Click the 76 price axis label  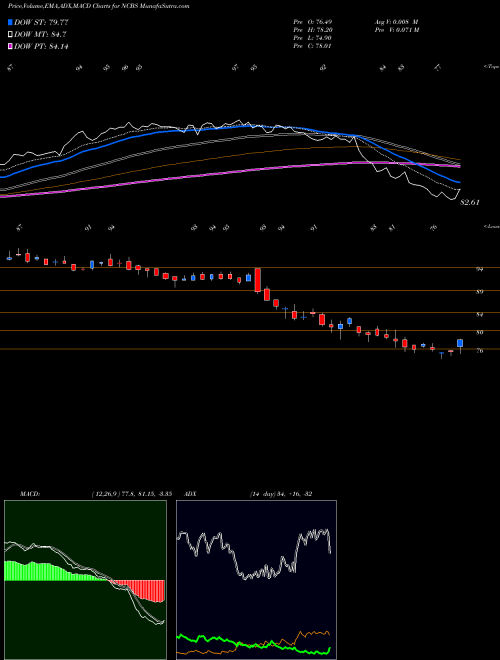(479, 350)
